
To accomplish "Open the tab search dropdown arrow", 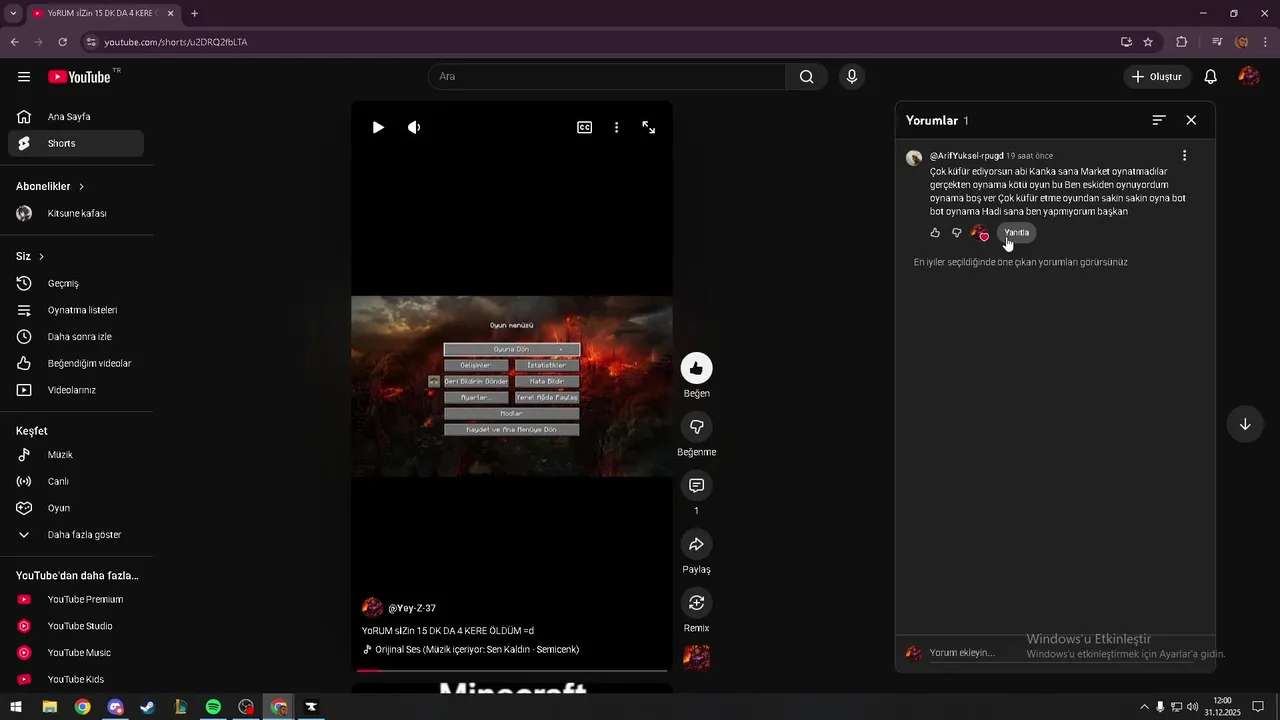I will click(x=13, y=13).
